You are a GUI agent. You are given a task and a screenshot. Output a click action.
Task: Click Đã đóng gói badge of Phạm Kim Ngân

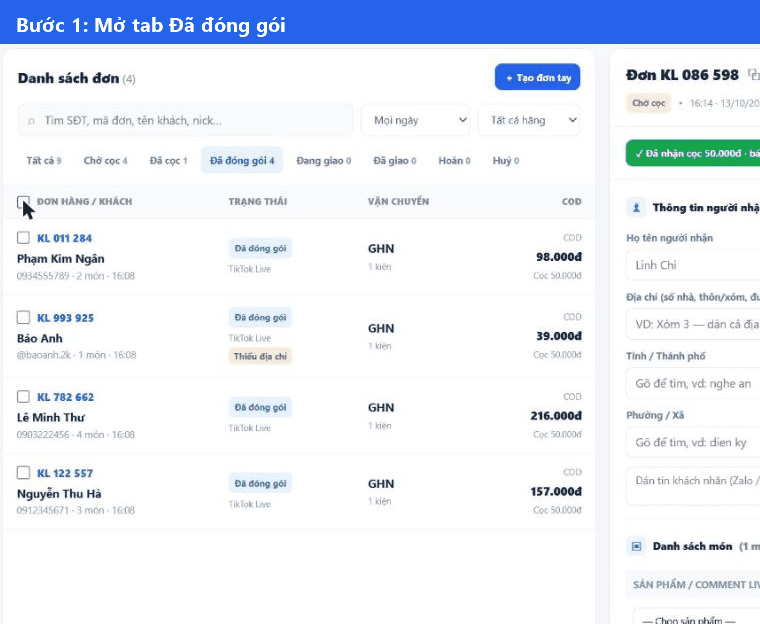(260, 248)
